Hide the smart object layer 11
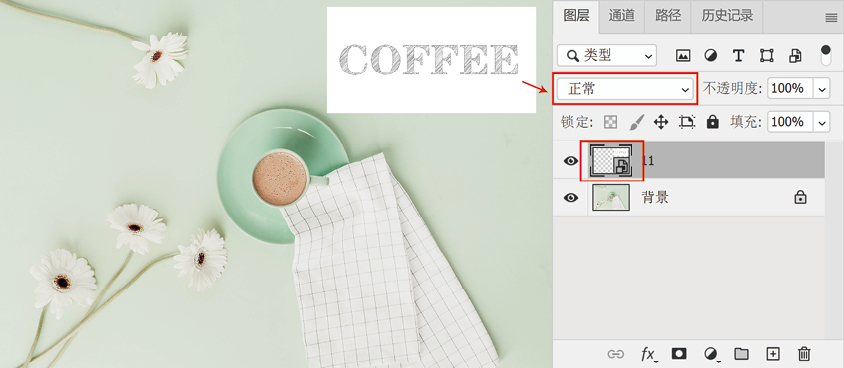The height and width of the screenshot is (368, 844). coord(571,161)
